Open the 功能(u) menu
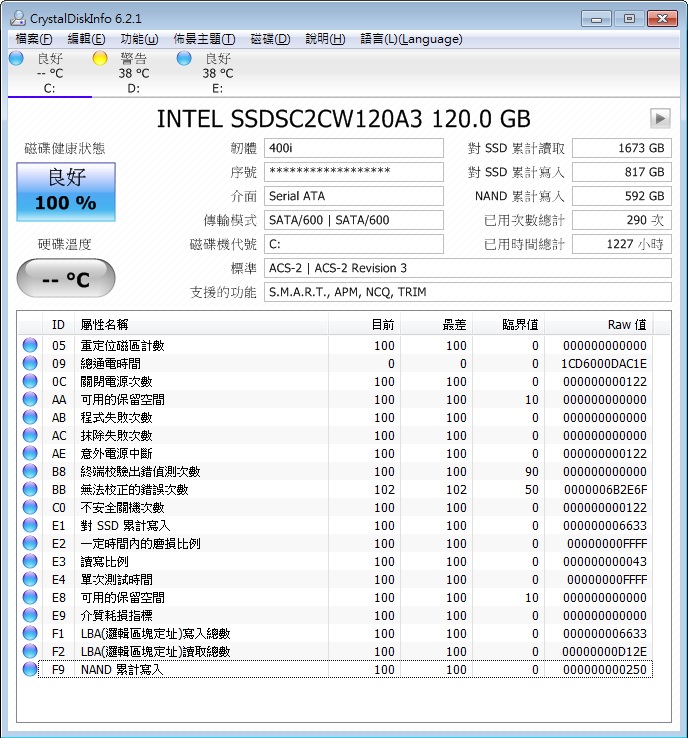 [139, 39]
